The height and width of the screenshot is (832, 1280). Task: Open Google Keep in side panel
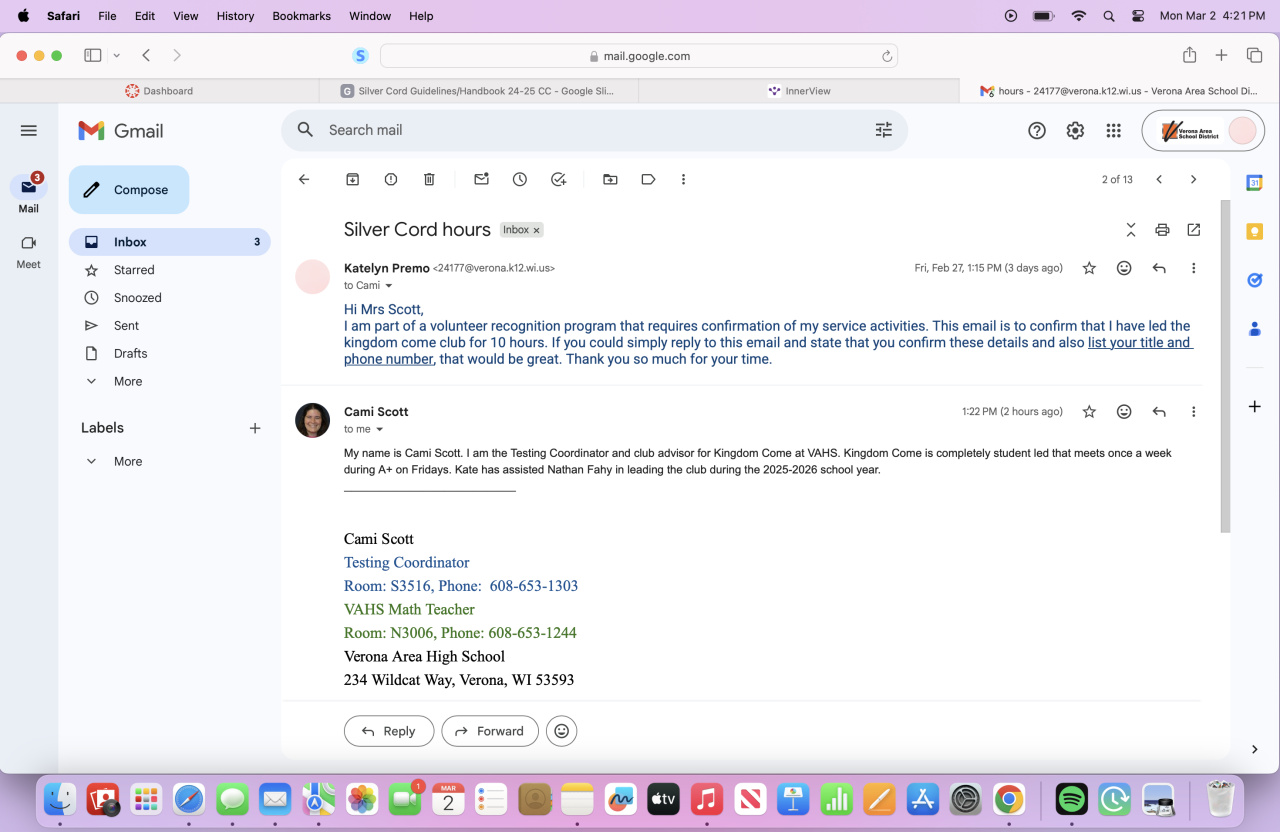point(1254,232)
